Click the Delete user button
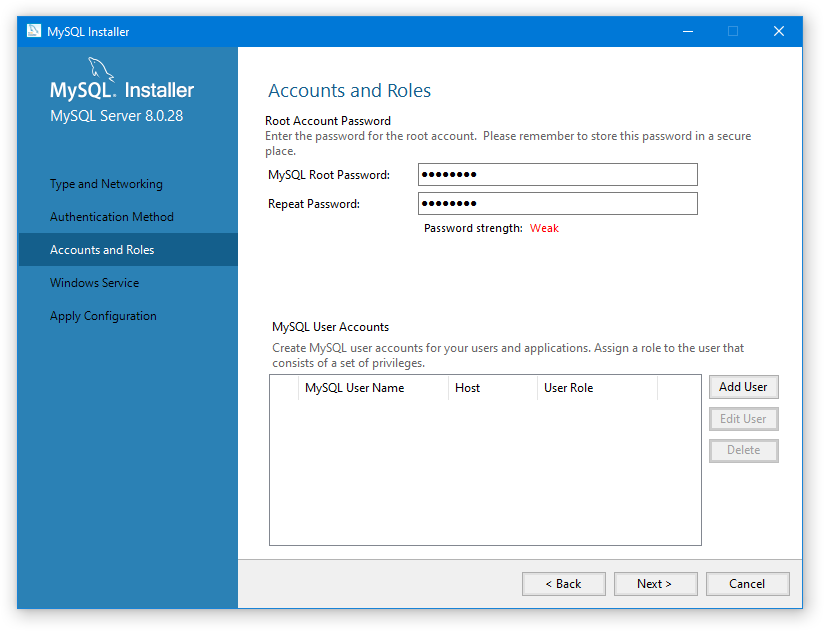This screenshot has height=631, width=824. [x=743, y=450]
